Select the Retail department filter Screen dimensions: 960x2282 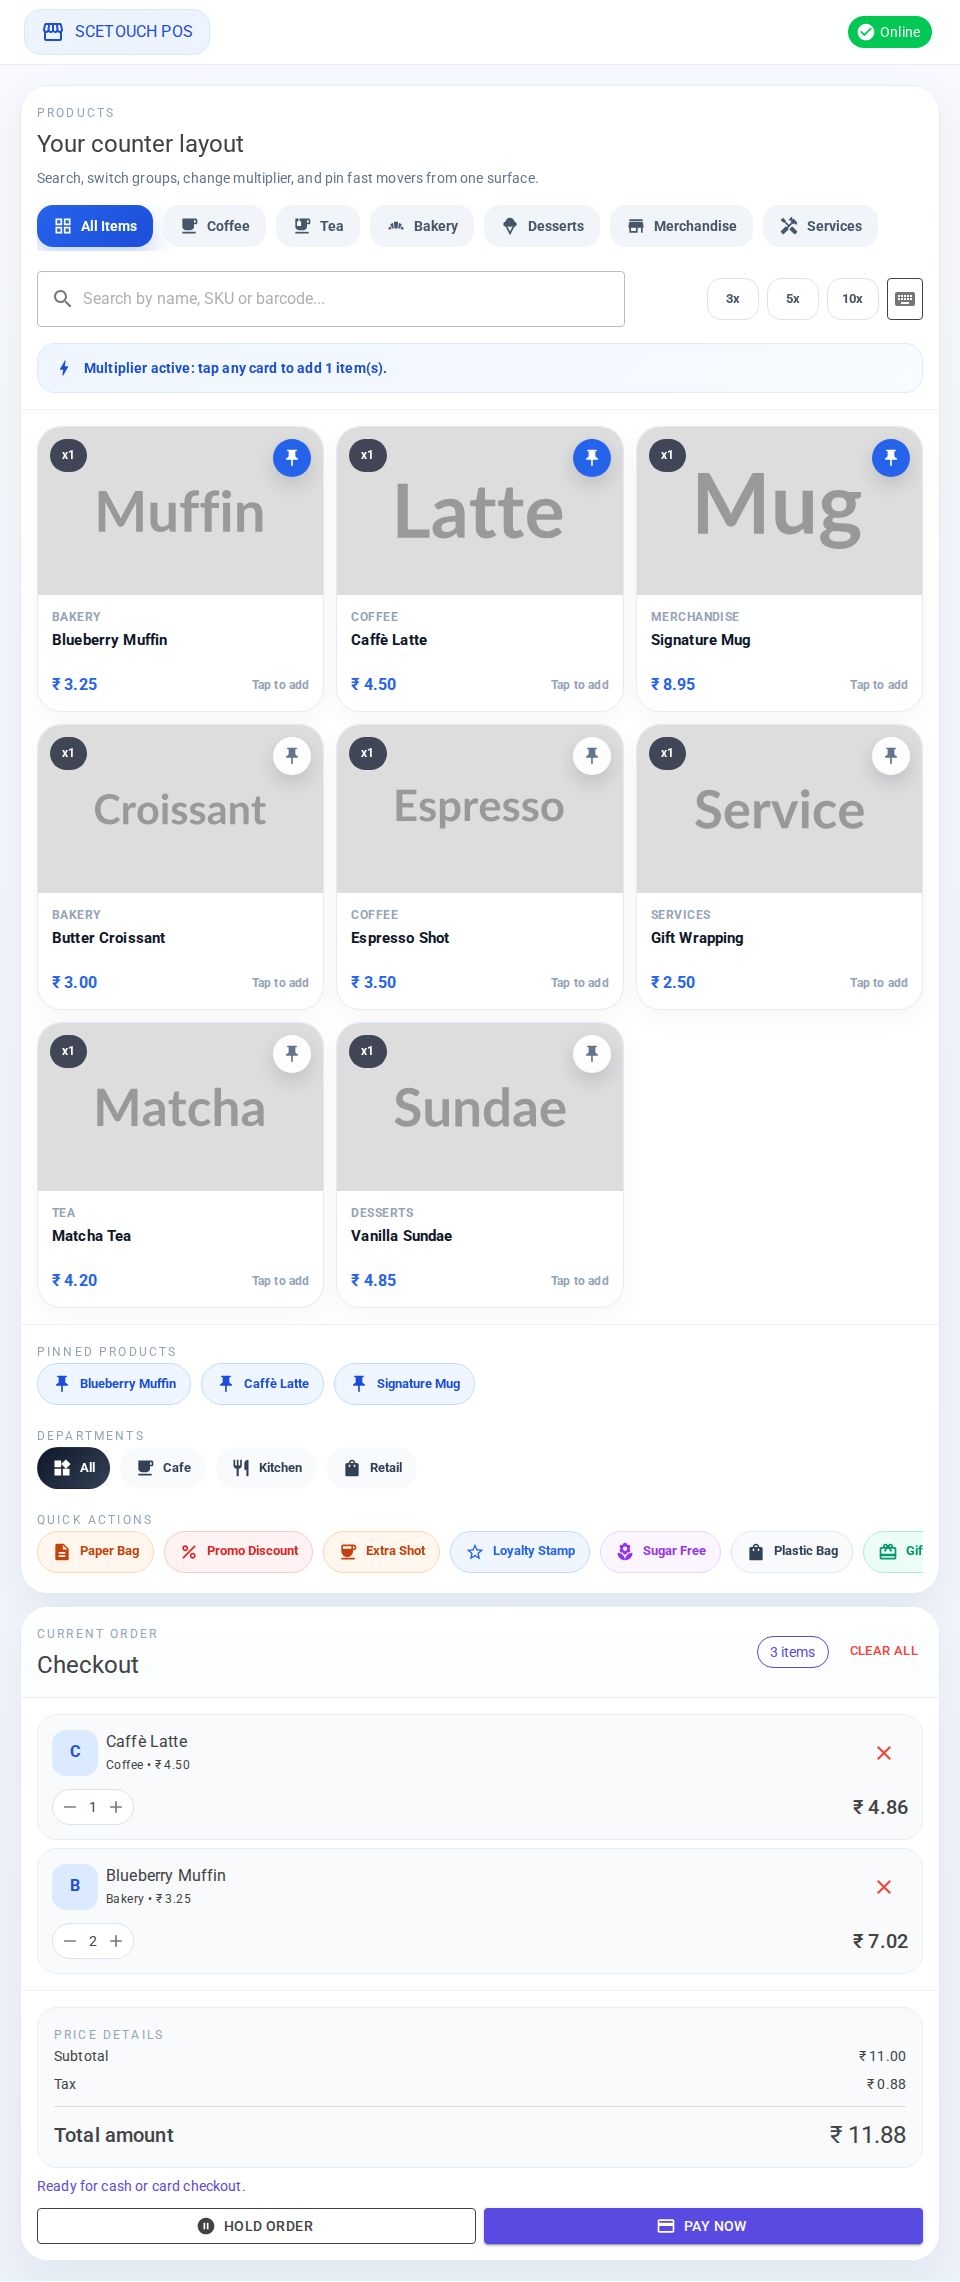point(371,1467)
